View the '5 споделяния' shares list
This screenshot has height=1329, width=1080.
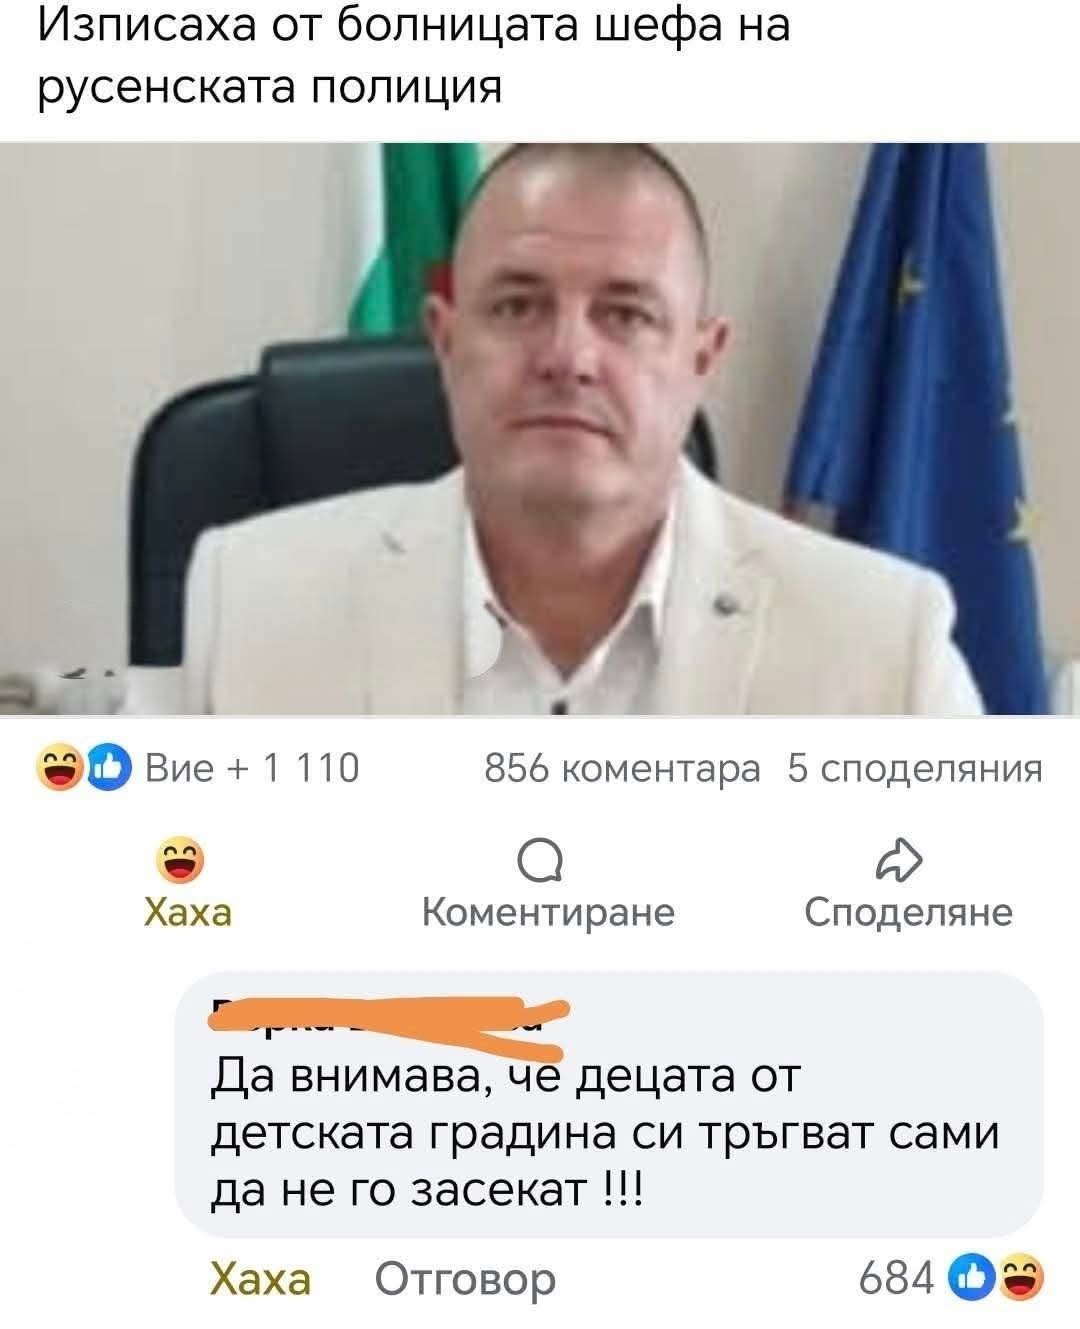click(x=915, y=769)
